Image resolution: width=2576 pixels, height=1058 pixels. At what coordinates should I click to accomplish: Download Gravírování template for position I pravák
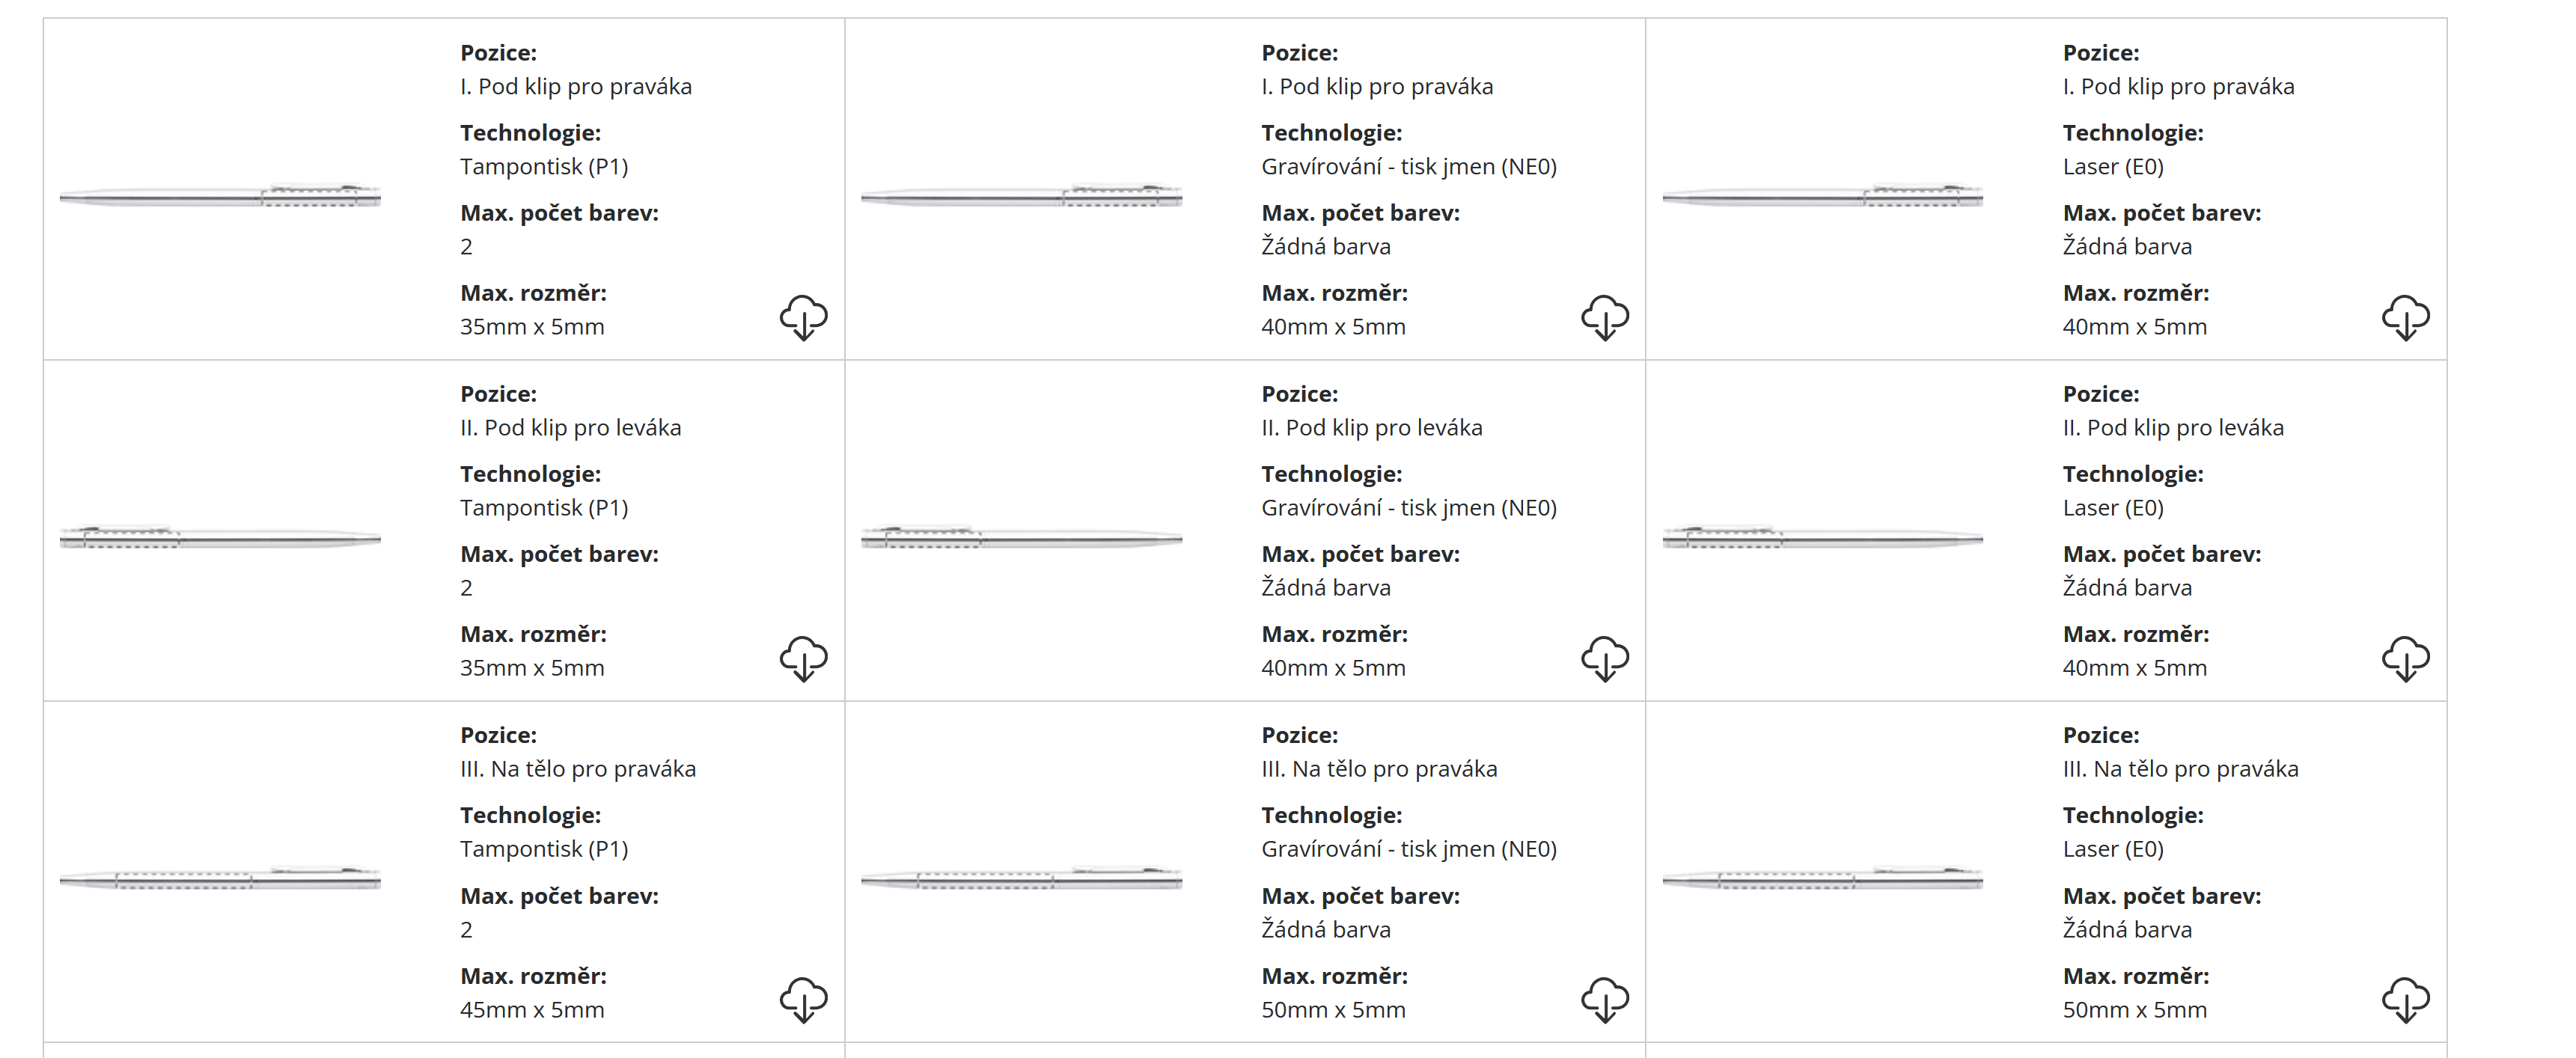pos(1604,317)
